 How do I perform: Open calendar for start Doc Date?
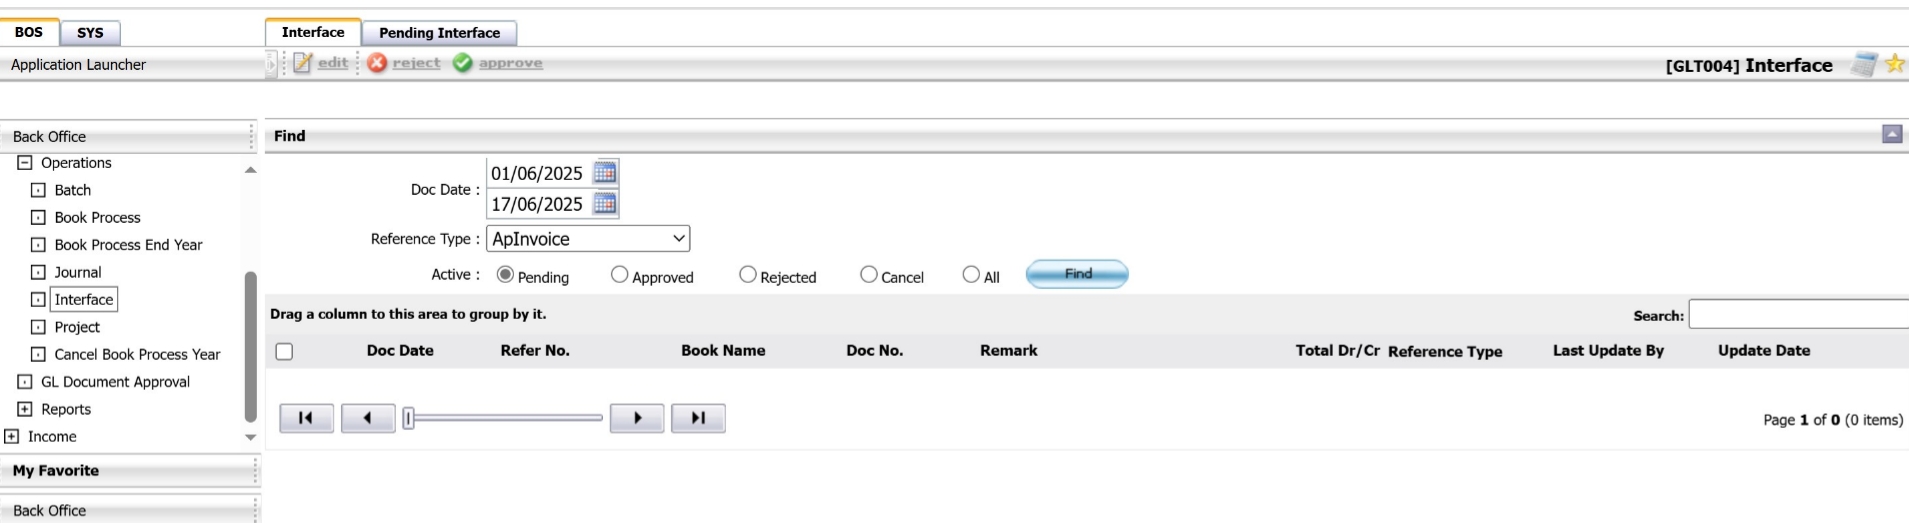click(605, 172)
